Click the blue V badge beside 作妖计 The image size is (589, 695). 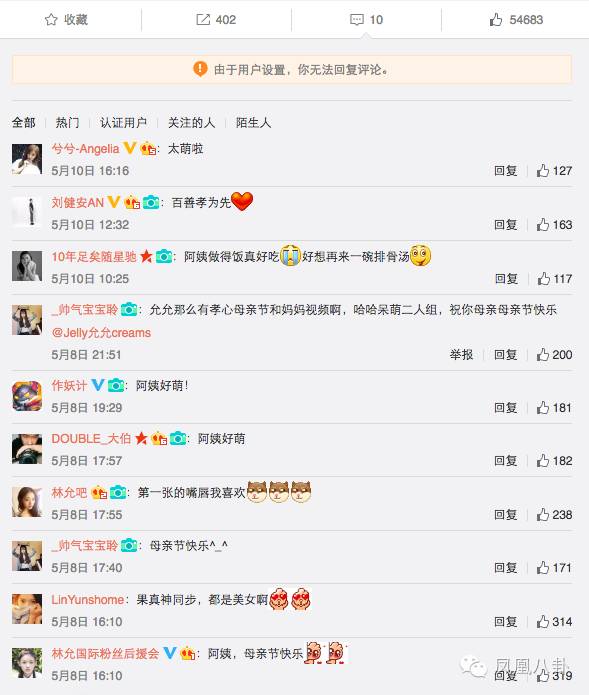[x=98, y=385]
